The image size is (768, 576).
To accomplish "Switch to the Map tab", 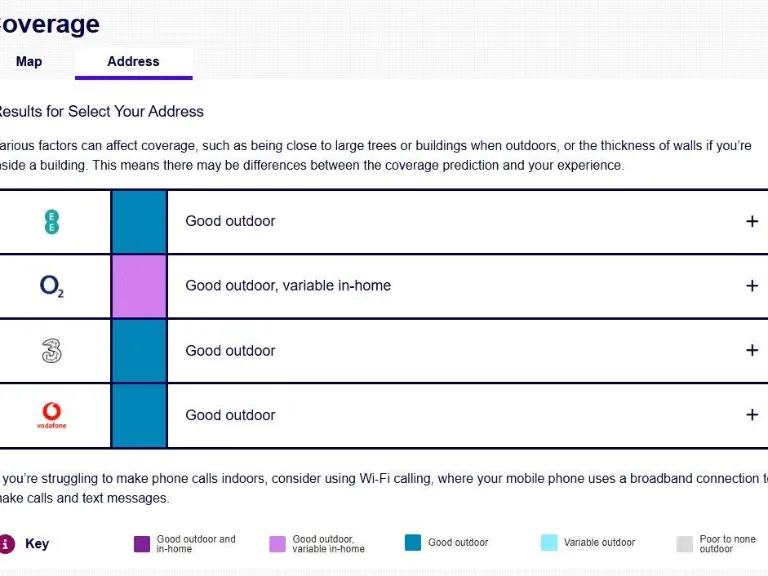I will tap(29, 61).
